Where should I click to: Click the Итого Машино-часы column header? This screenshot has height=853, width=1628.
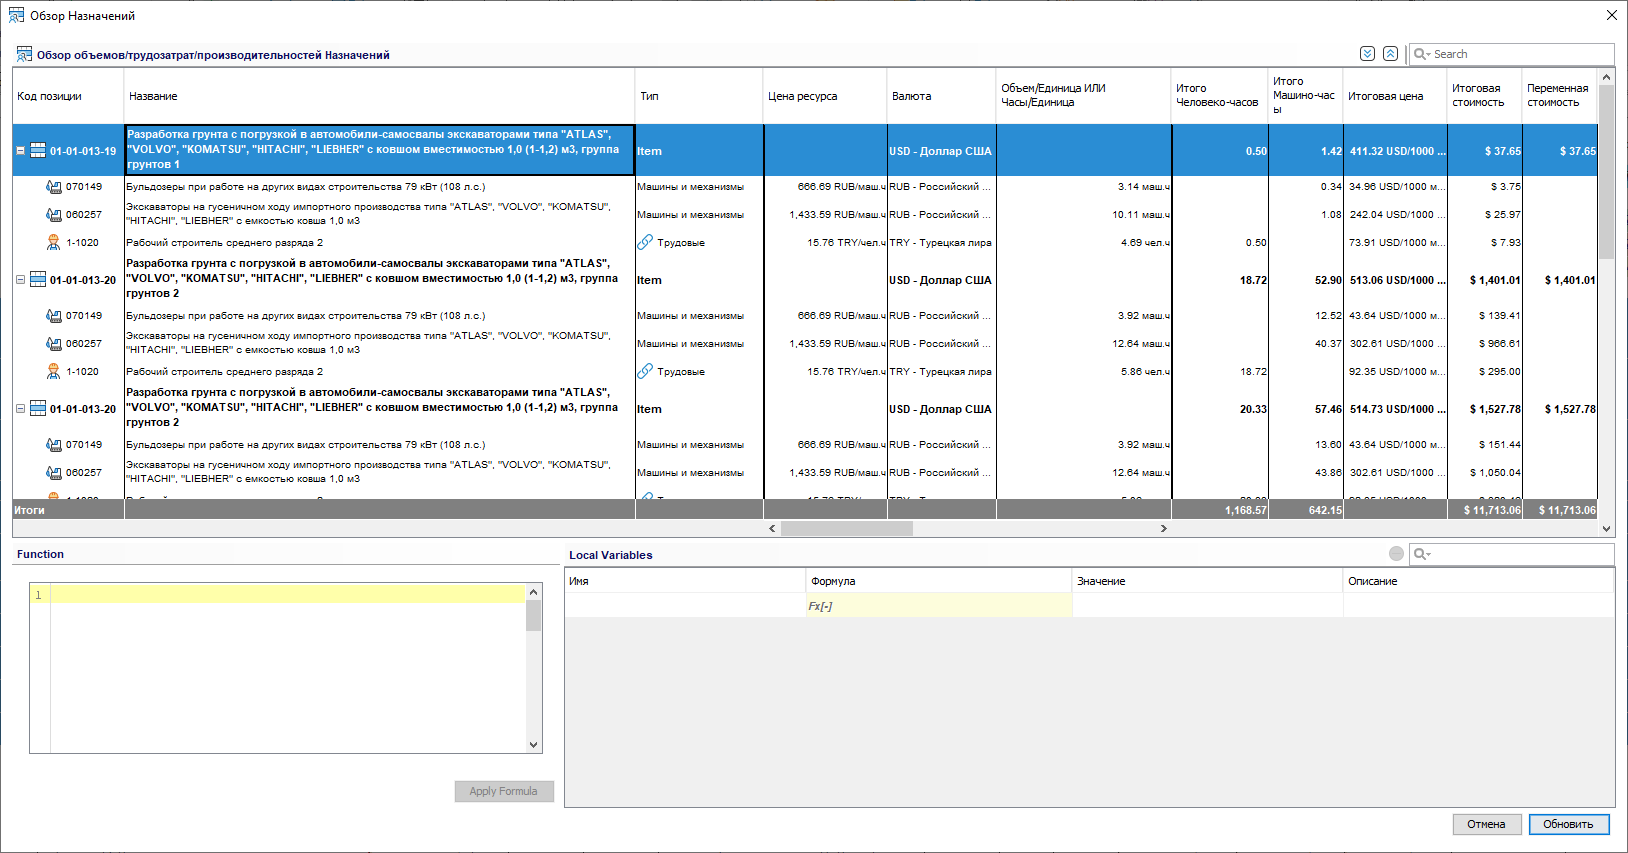point(1306,96)
